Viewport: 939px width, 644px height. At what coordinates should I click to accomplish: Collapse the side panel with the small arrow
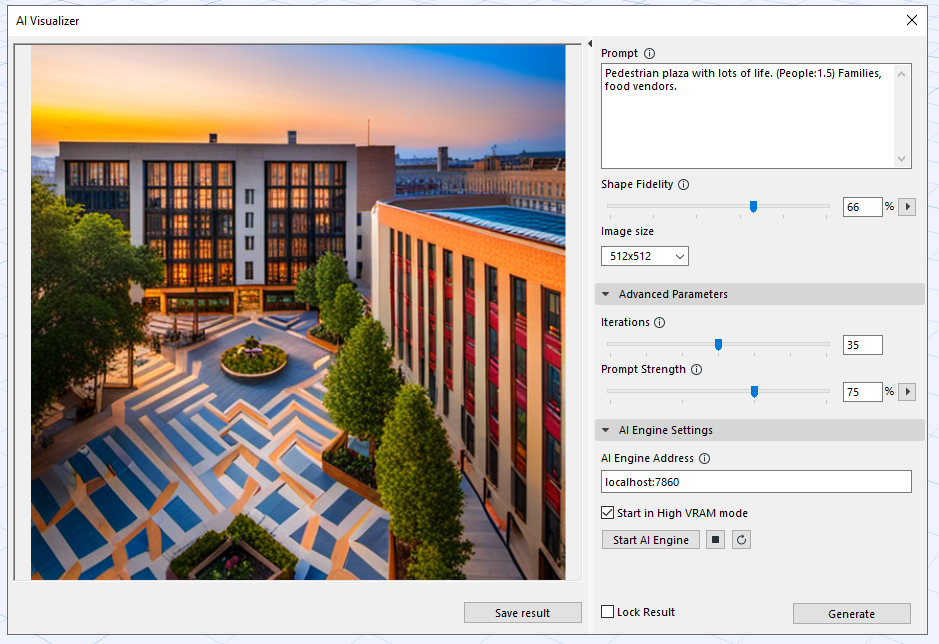[590, 44]
